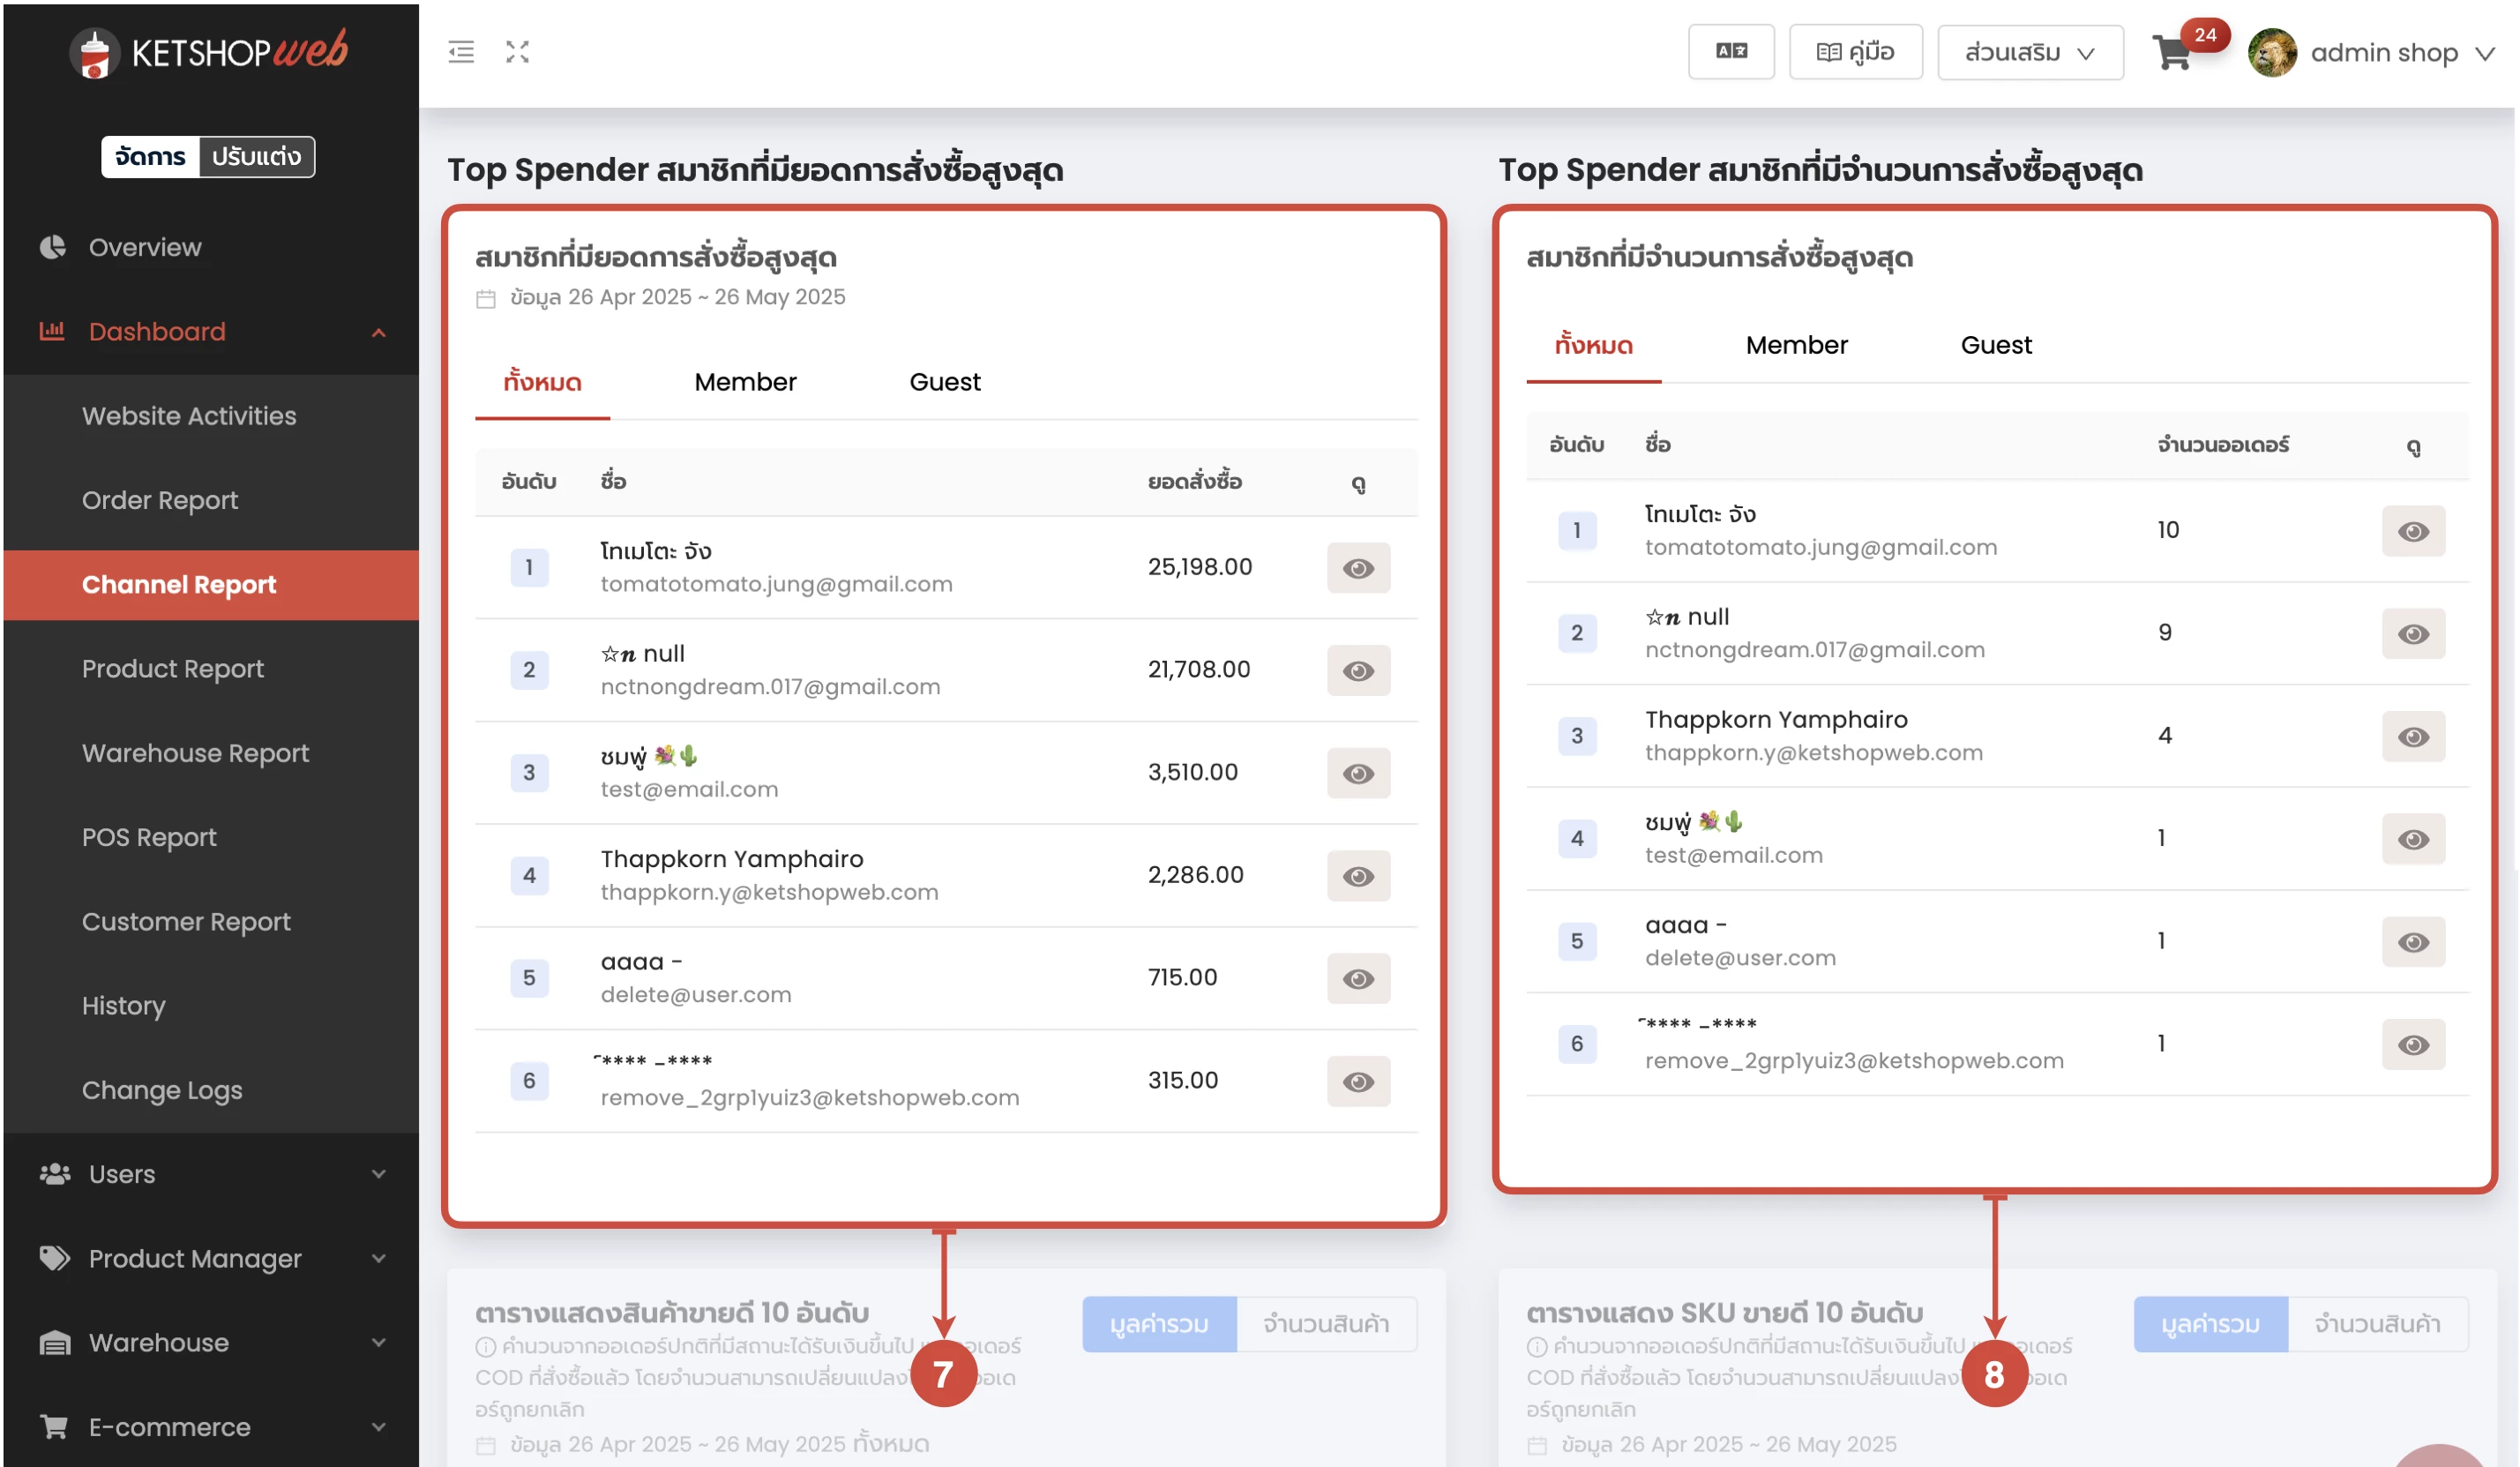This screenshot has height=1467, width=2520.
Task: Expand the Warehouse menu chevron
Action: [x=379, y=1343]
